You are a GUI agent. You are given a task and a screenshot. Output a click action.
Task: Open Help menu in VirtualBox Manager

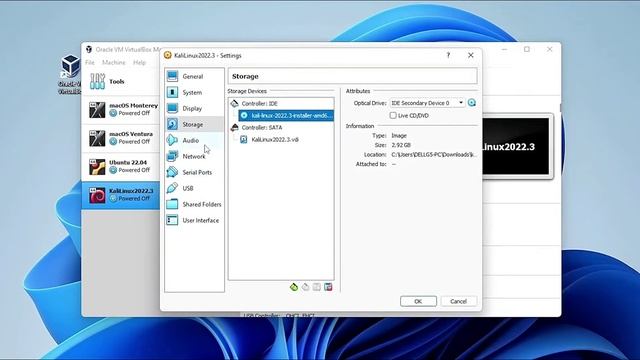point(139,62)
